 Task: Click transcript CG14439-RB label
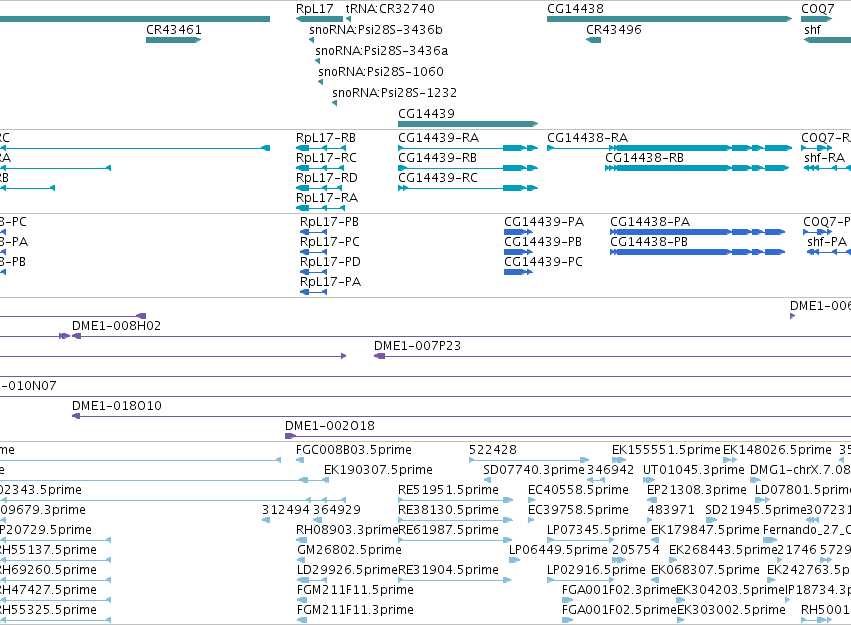437,158
